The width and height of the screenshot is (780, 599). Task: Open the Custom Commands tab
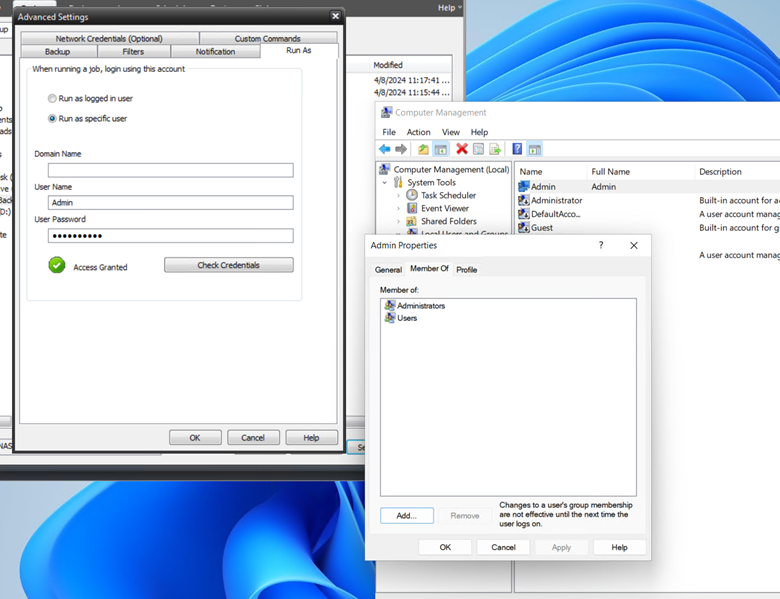tap(268, 38)
